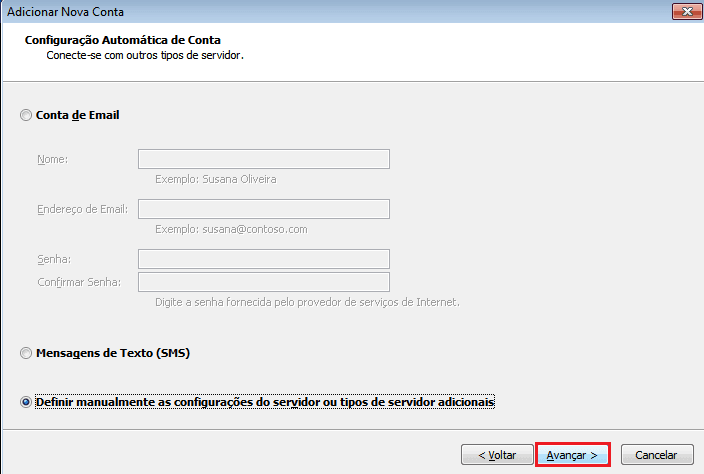This screenshot has width=704, height=474.
Task: Click the Conecte-se com outros tipos de servidor subtitle
Action: click(x=145, y=55)
